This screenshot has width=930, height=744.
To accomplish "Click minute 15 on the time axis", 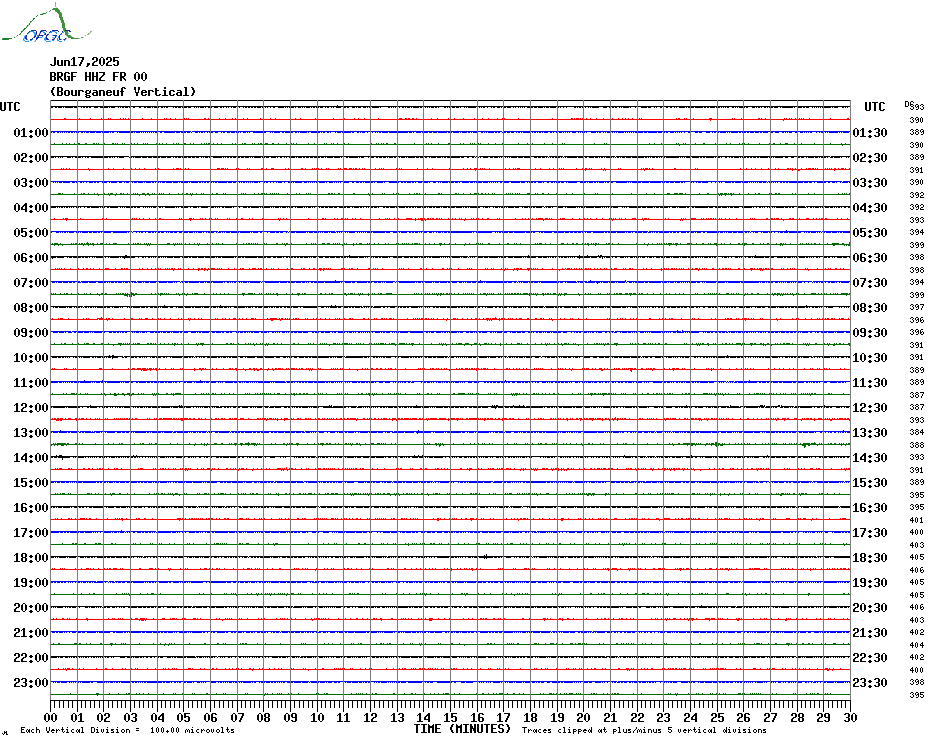I will tap(450, 717).
